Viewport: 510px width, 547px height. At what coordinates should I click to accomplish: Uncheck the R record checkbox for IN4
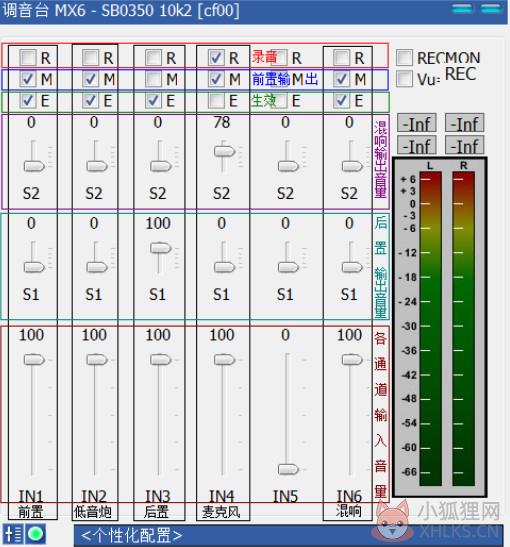pyautogui.click(x=216, y=58)
